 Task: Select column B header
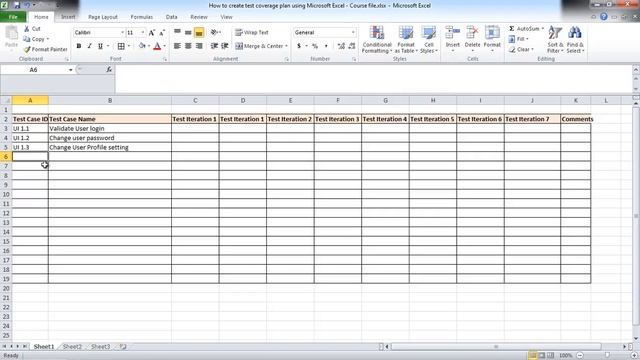tap(110, 100)
